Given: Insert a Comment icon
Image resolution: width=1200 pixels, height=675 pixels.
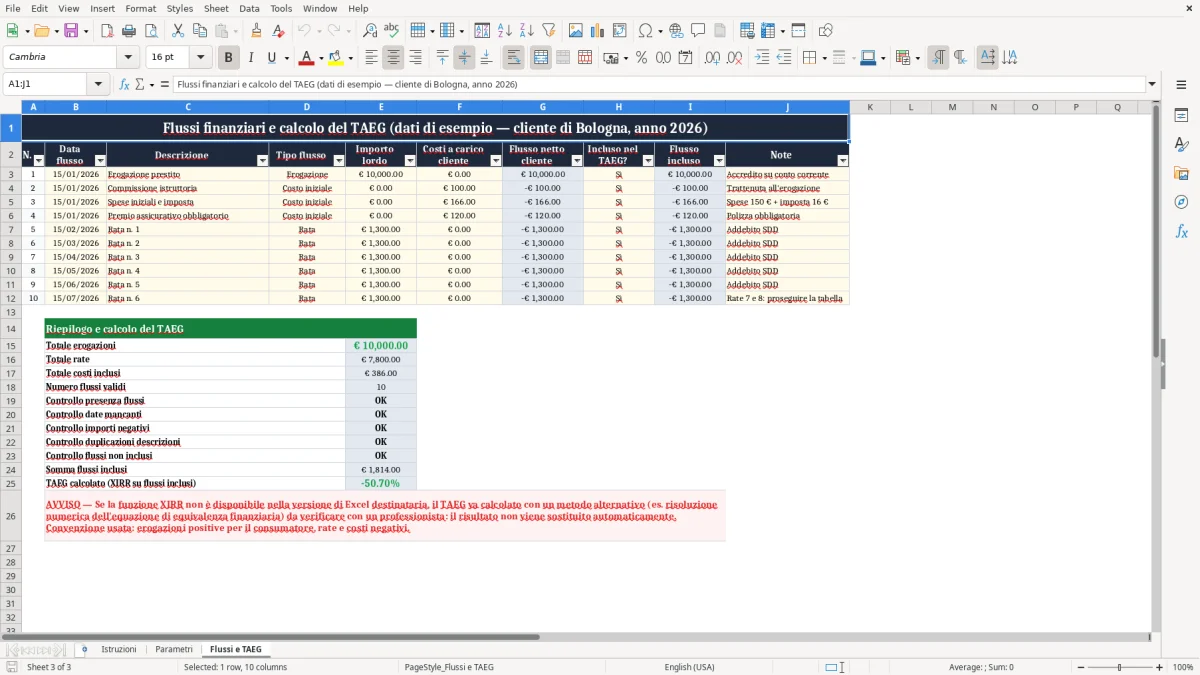Looking at the screenshot, I should pos(698,31).
